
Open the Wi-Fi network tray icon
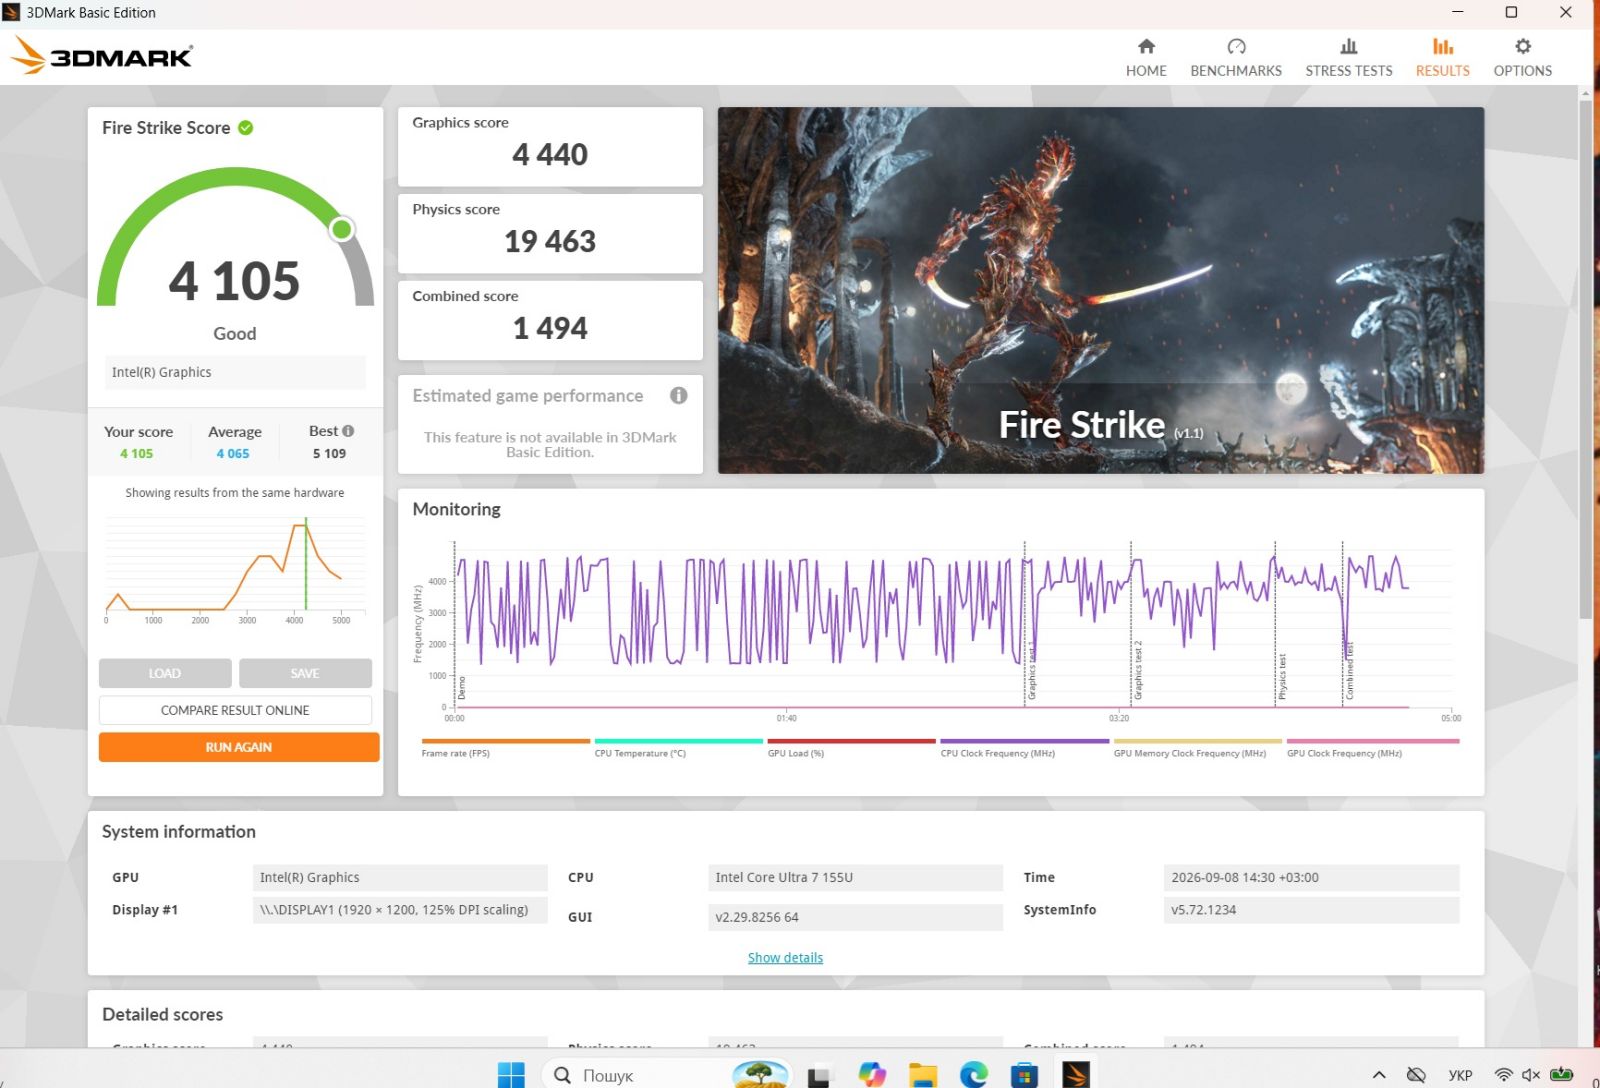click(1503, 1075)
